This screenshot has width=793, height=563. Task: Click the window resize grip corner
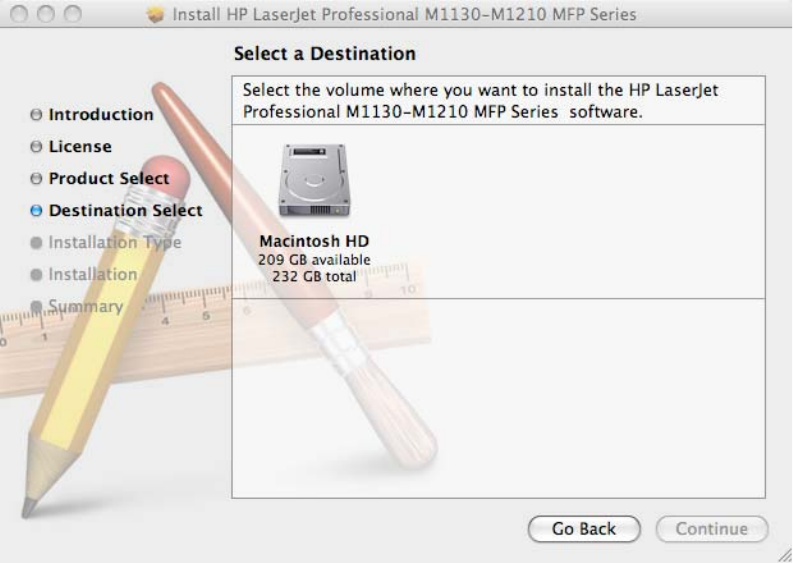point(784,555)
